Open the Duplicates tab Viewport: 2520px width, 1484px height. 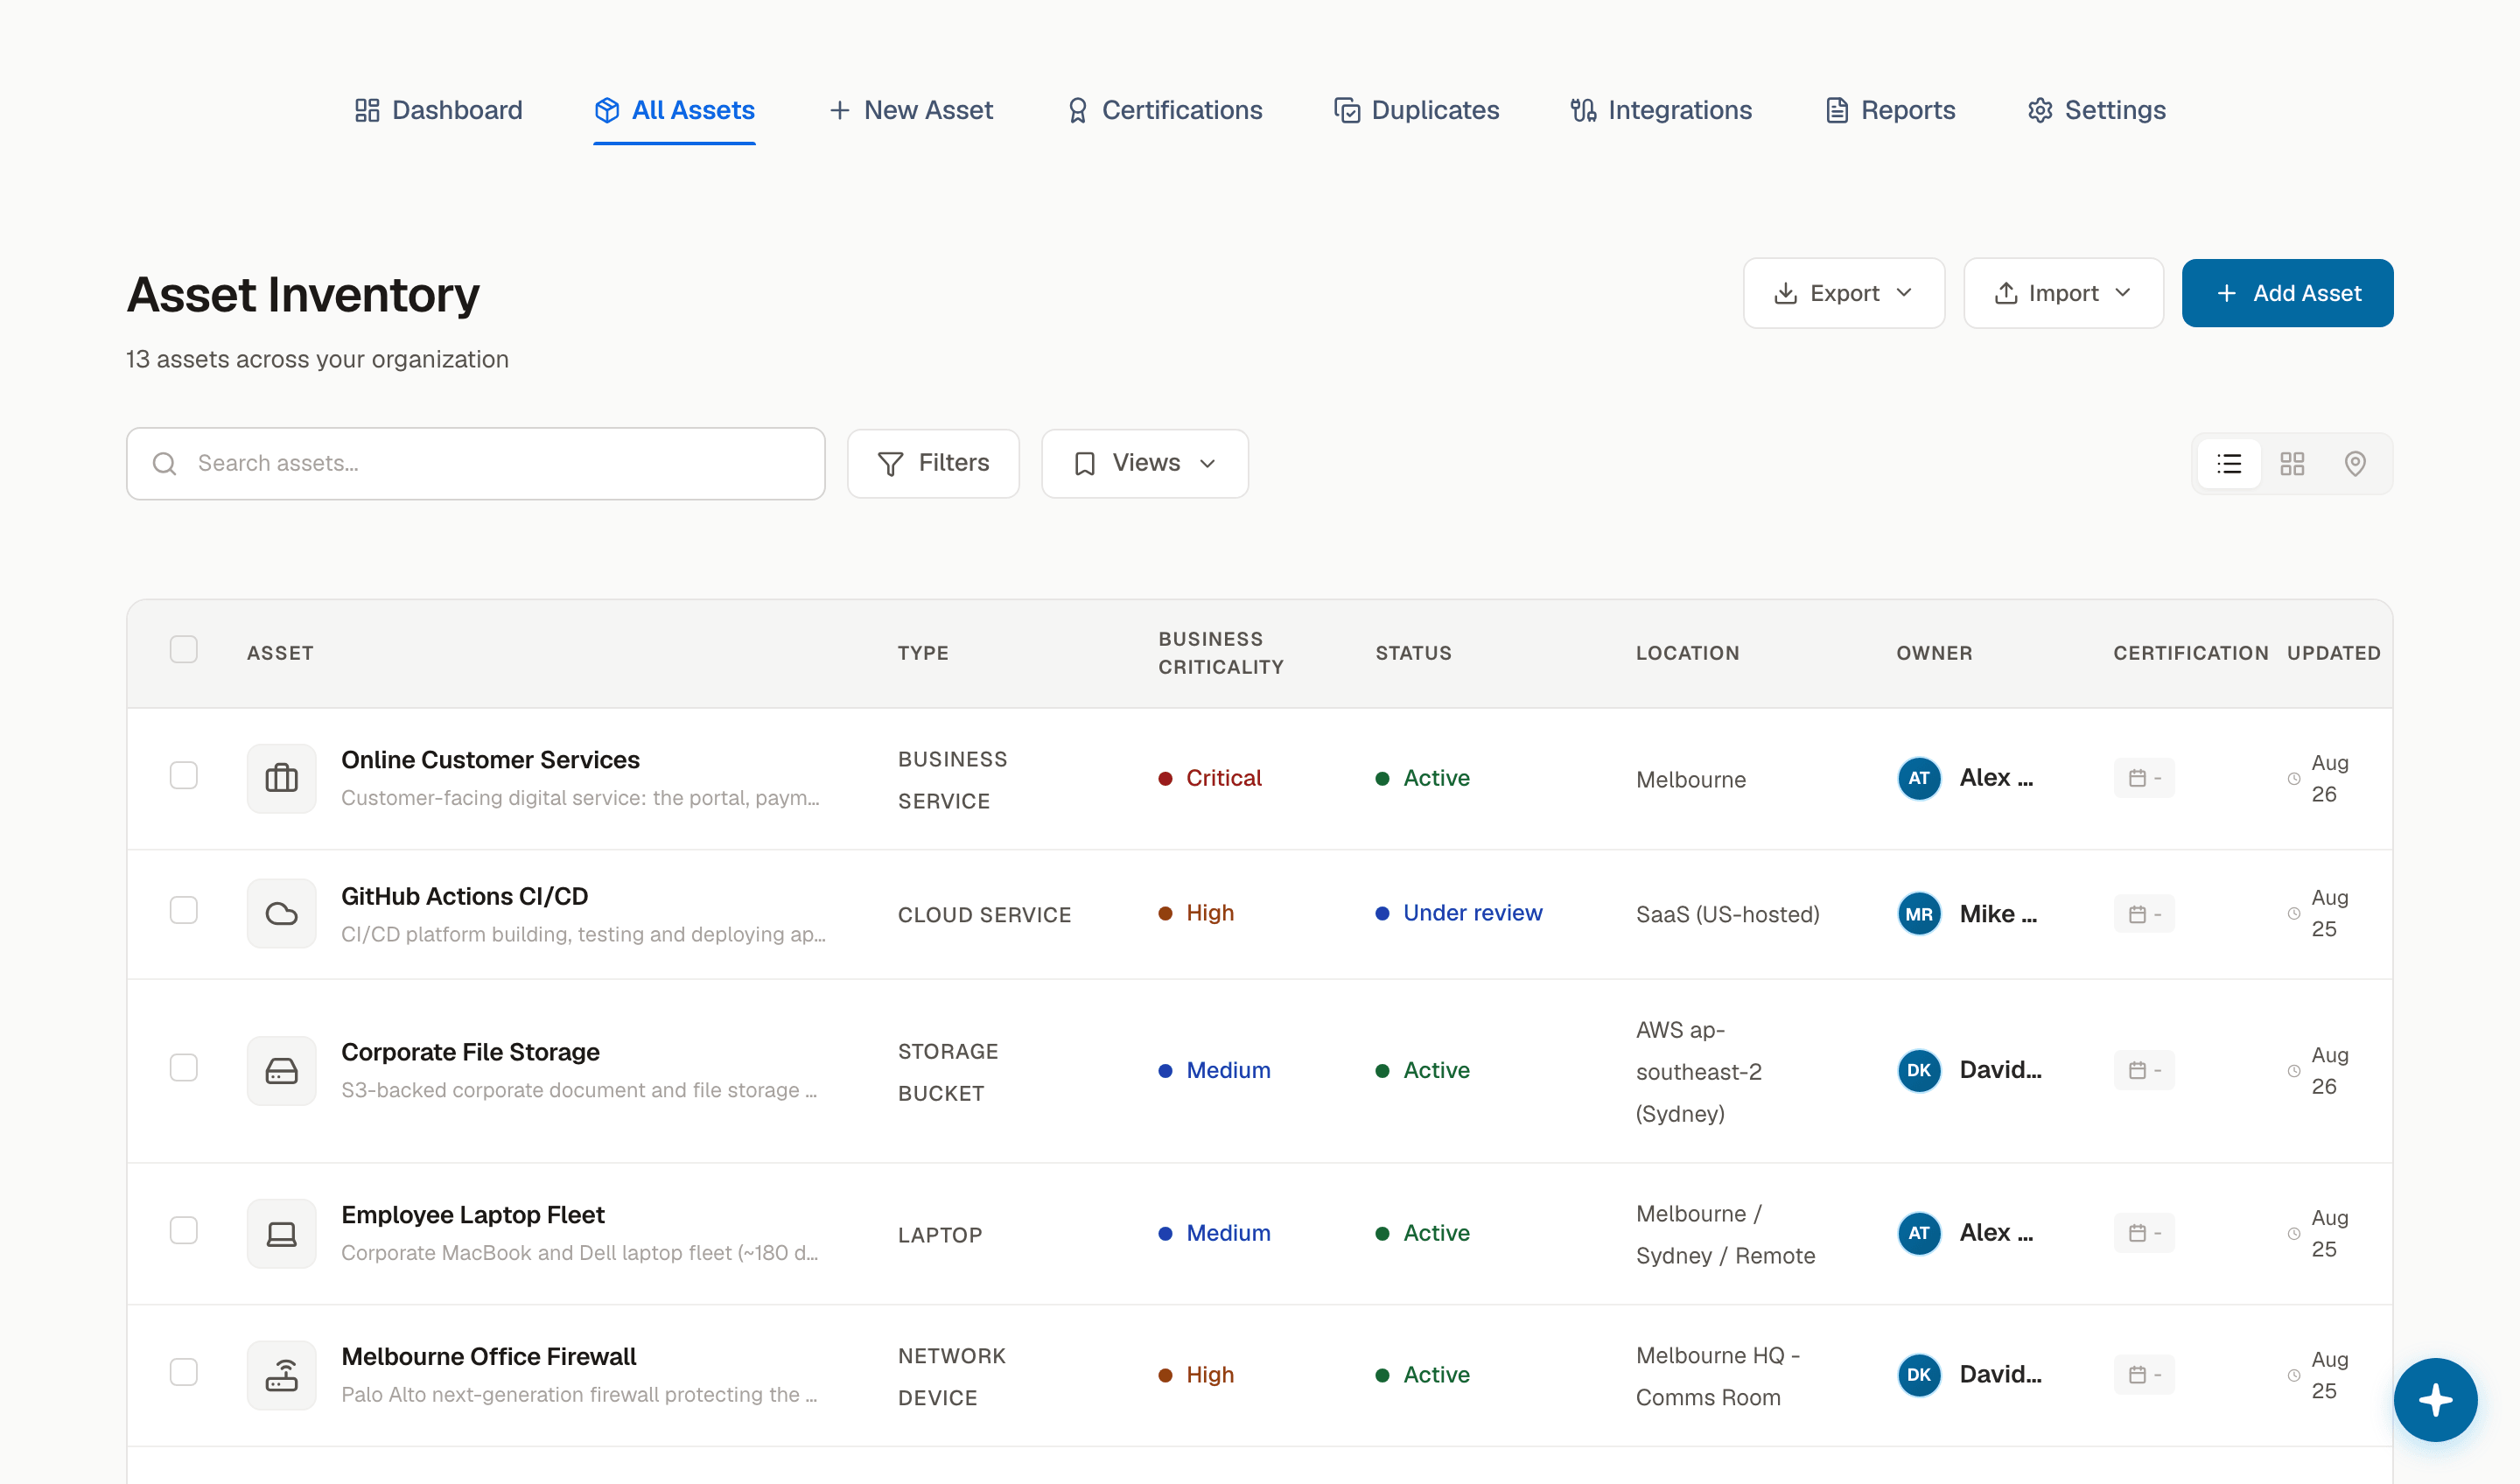pos(1416,110)
